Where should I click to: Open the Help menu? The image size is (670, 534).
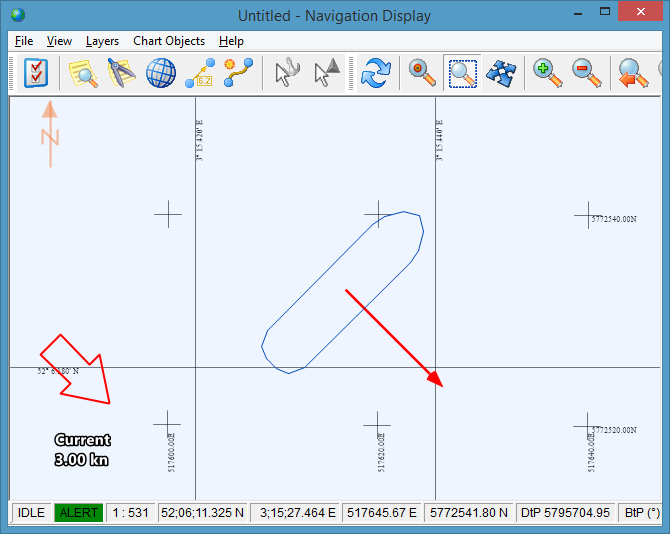click(x=231, y=41)
